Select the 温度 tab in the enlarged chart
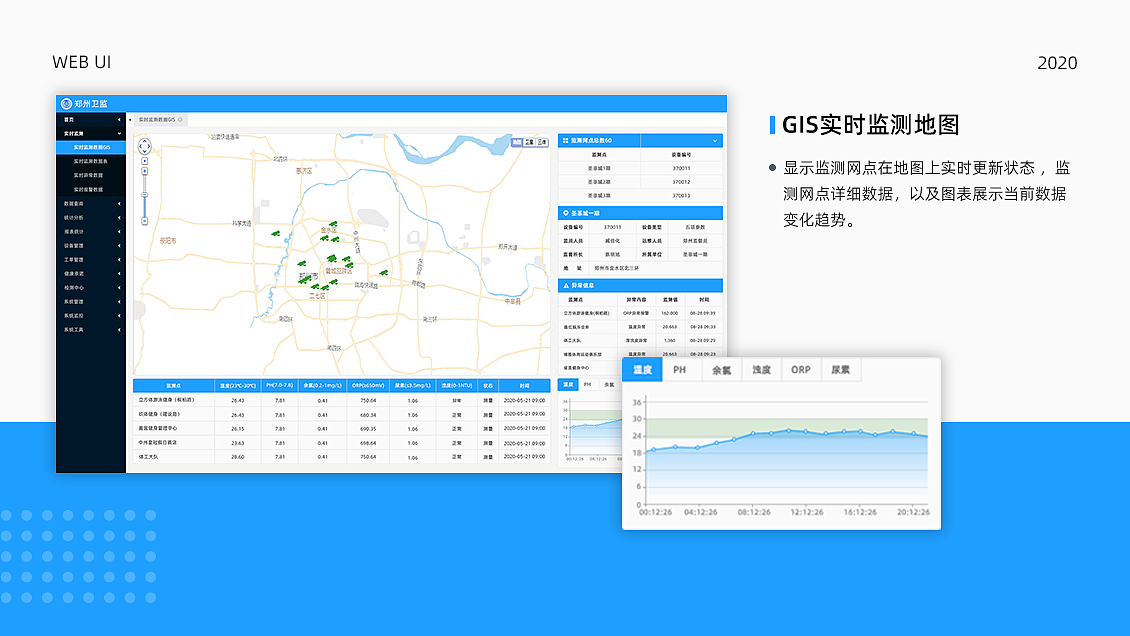 point(642,370)
